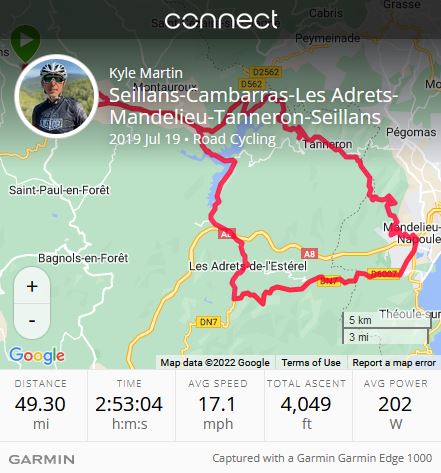
Task: Click the Garmin logo in the footer
Action: [x=42, y=459]
